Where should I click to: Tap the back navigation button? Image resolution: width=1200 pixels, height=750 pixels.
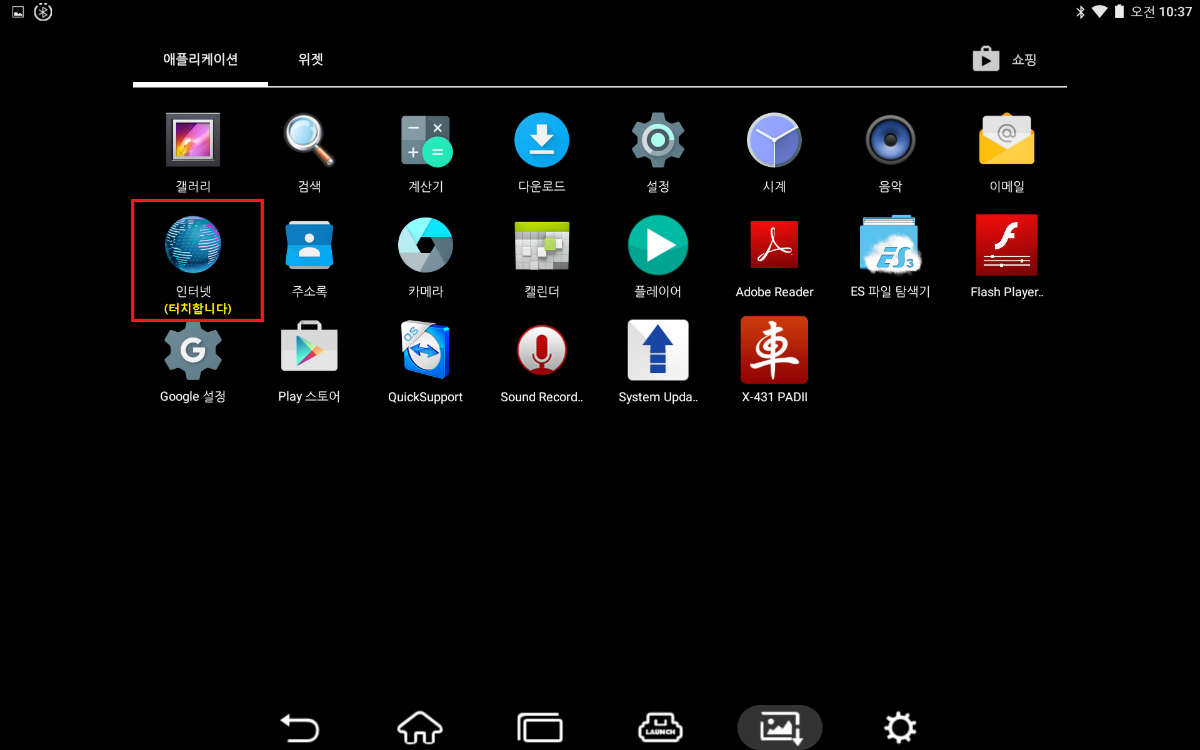(x=299, y=727)
